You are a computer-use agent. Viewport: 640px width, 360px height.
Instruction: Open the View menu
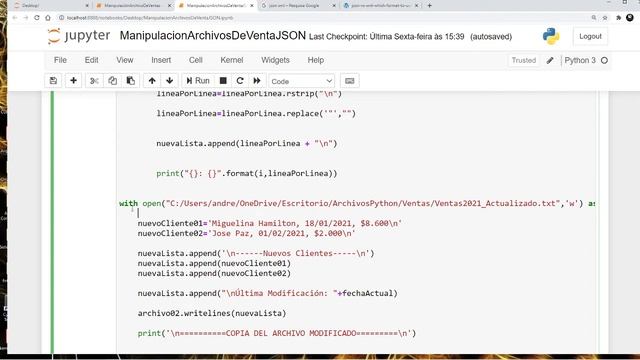(x=125, y=60)
